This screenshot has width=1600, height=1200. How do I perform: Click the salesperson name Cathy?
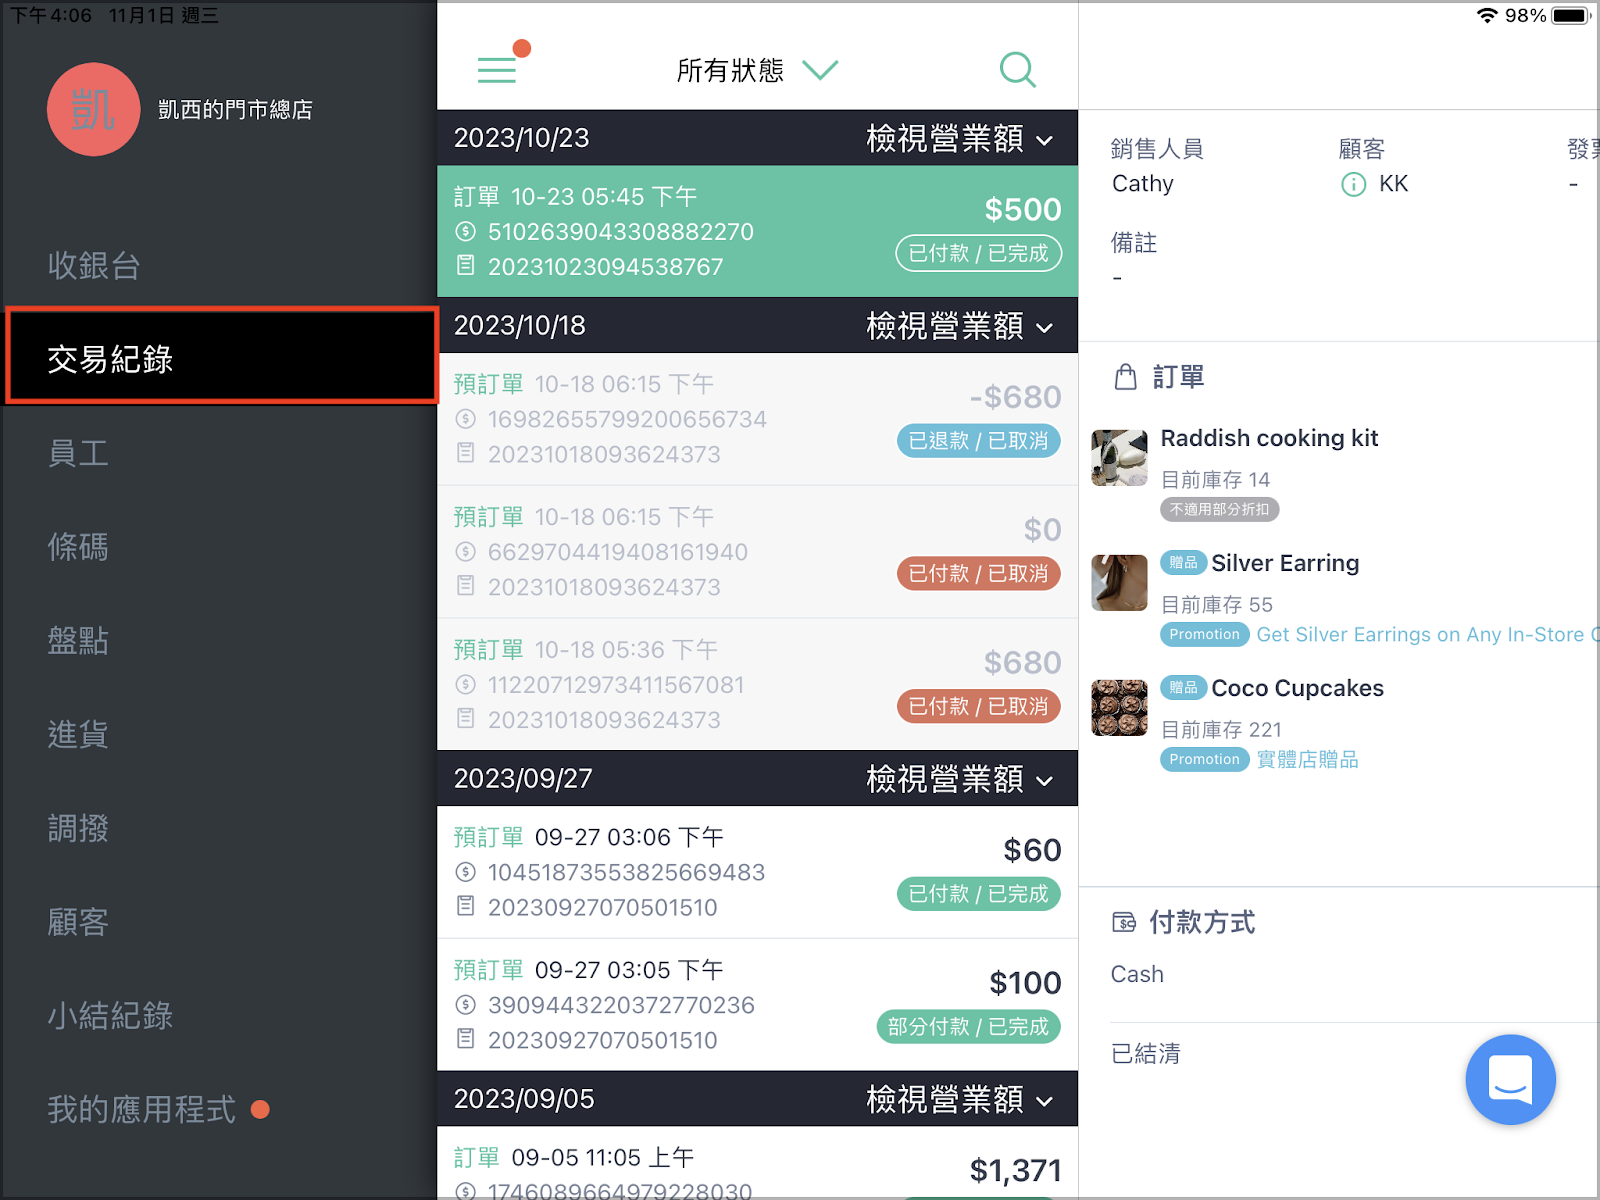1143,184
